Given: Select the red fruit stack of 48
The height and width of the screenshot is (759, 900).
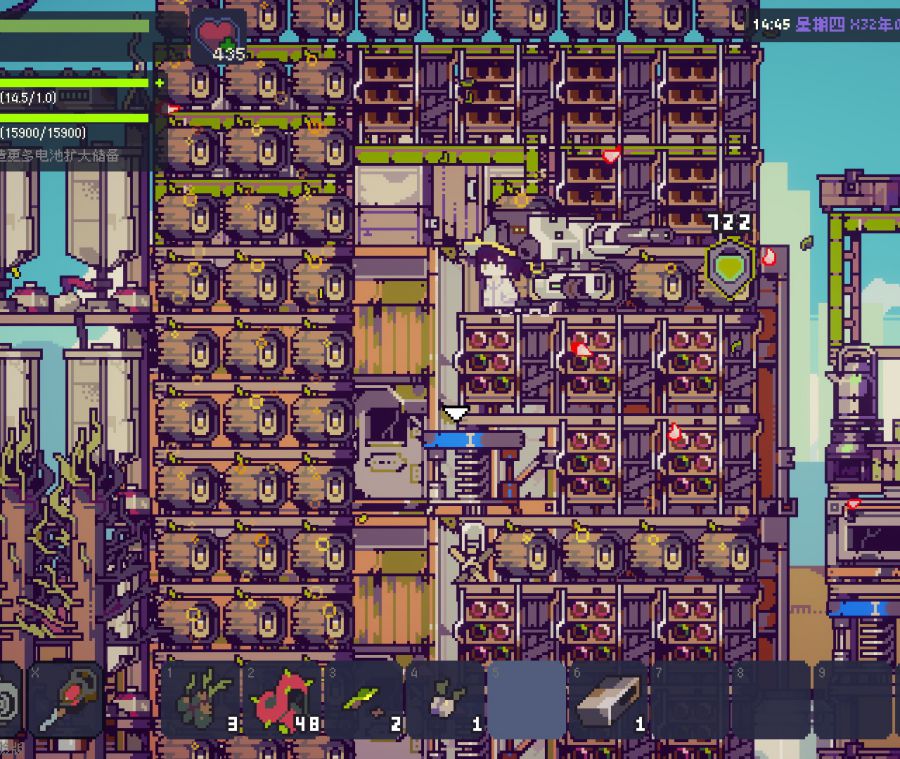Looking at the screenshot, I should click(x=283, y=699).
